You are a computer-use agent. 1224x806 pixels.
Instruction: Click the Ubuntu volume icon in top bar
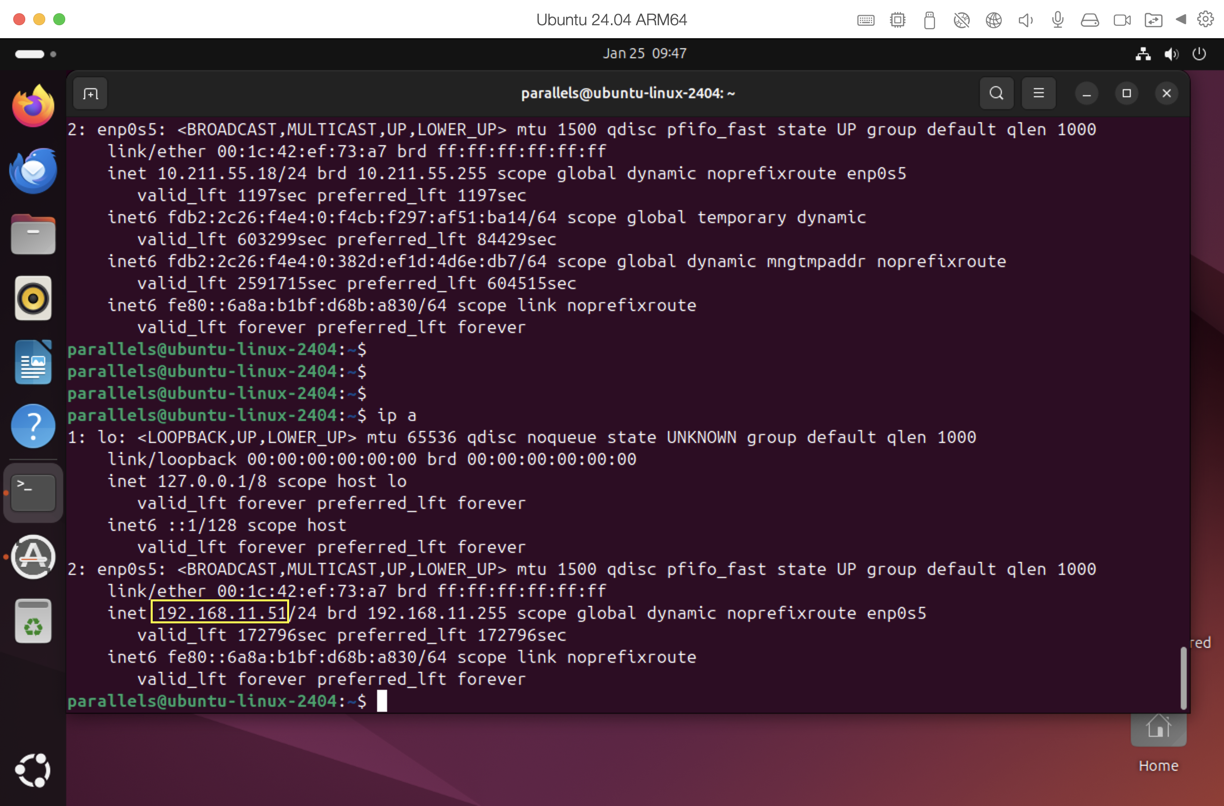click(x=1171, y=54)
